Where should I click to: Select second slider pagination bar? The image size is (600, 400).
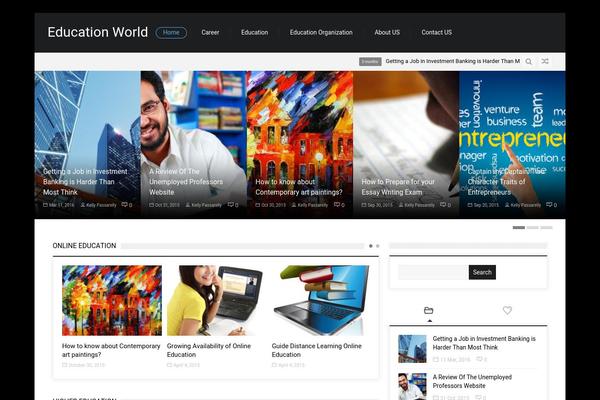click(533, 228)
